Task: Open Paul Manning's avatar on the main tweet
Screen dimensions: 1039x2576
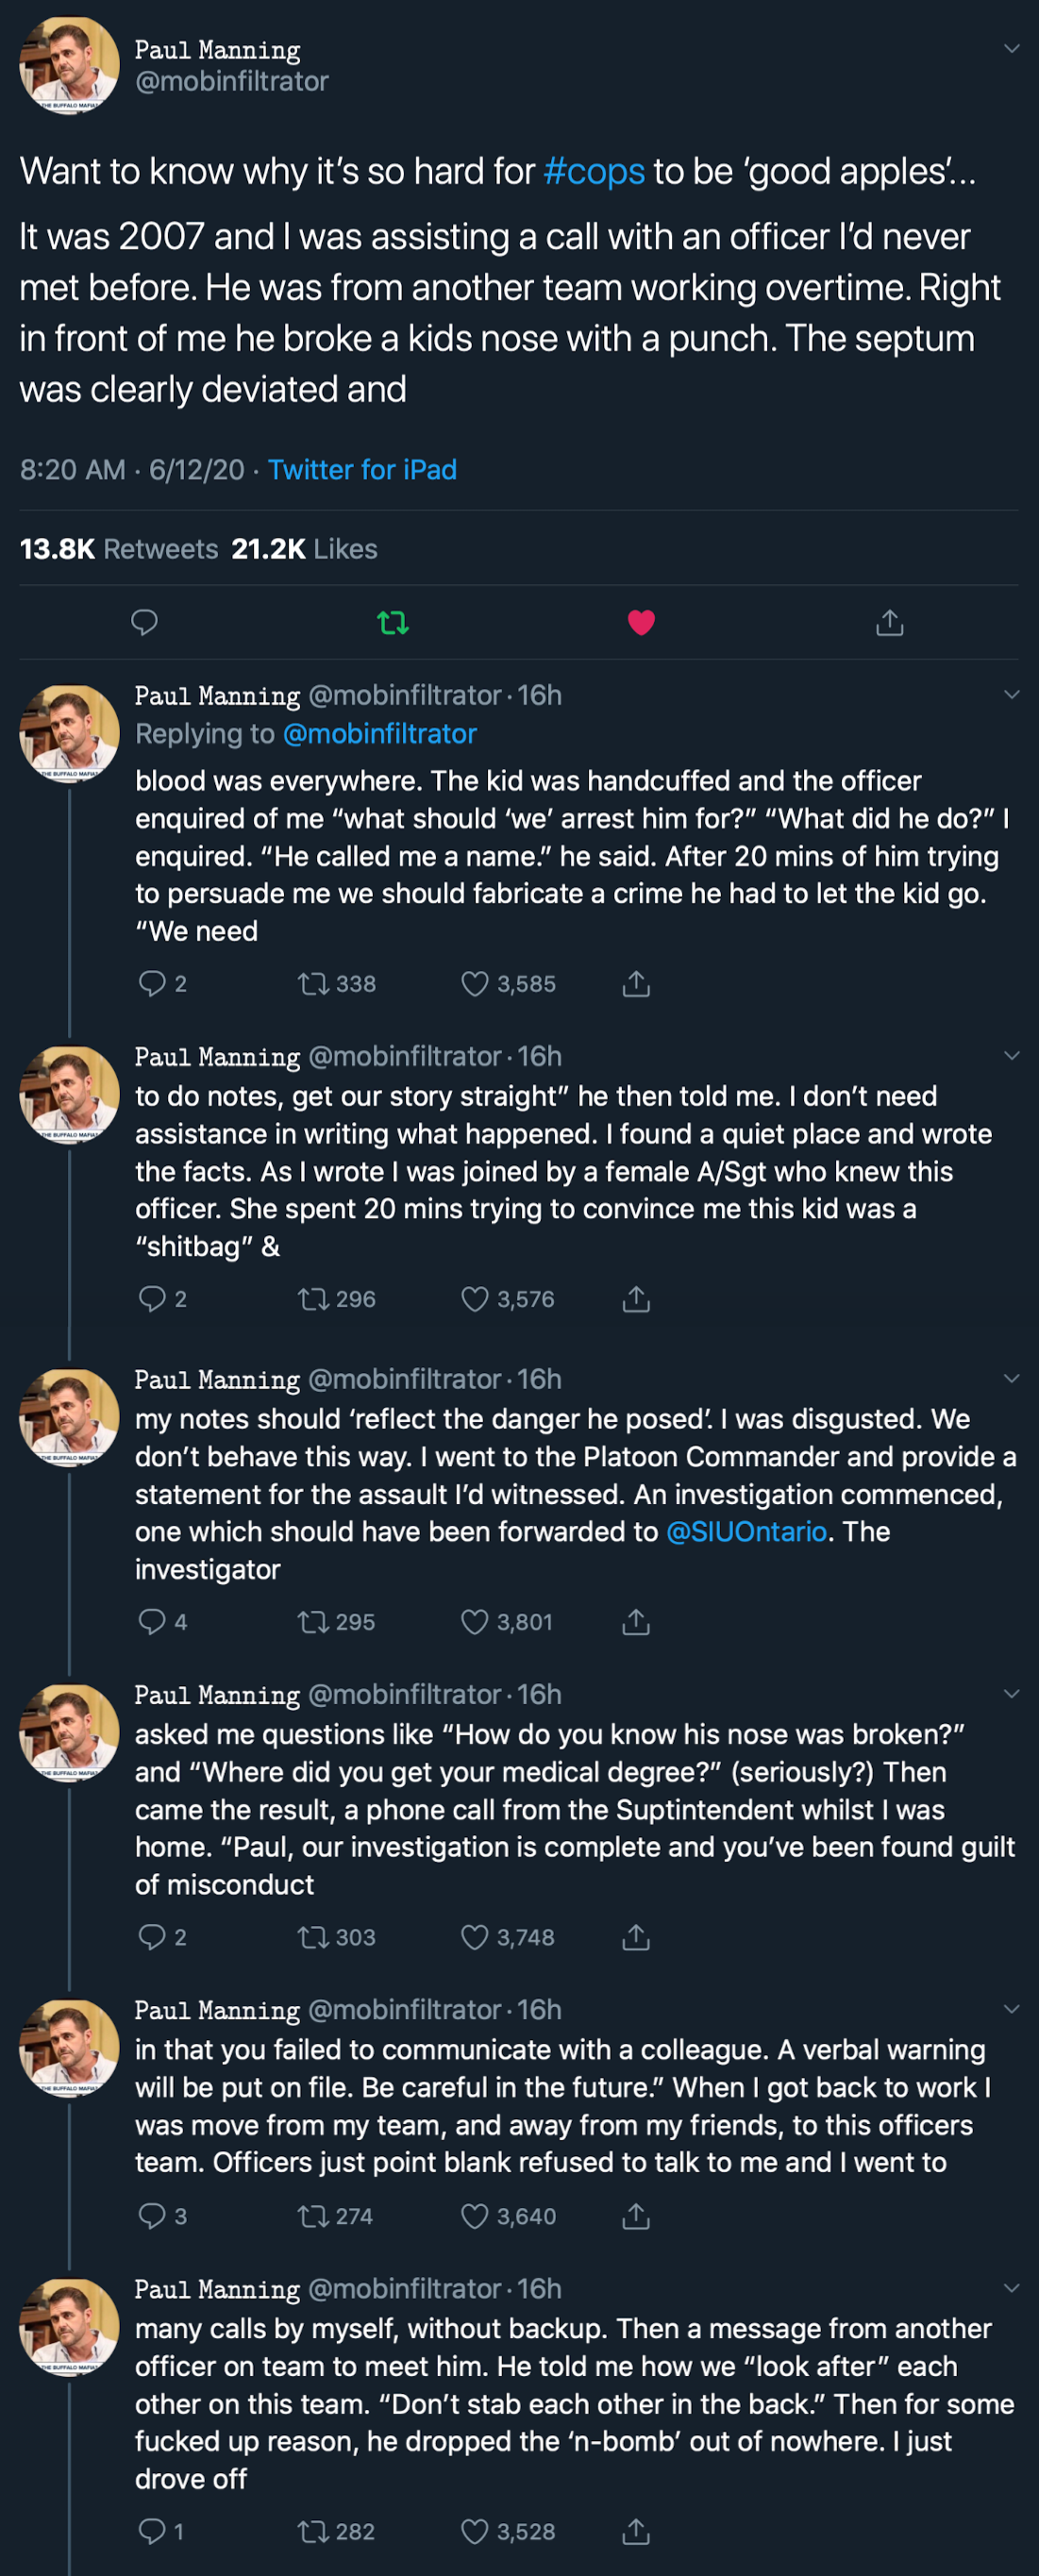Action: tap(69, 66)
